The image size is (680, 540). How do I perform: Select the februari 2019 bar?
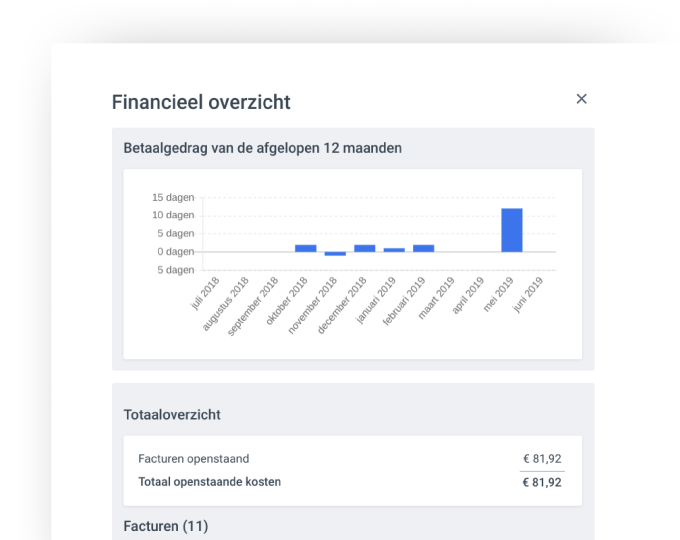[424, 248]
